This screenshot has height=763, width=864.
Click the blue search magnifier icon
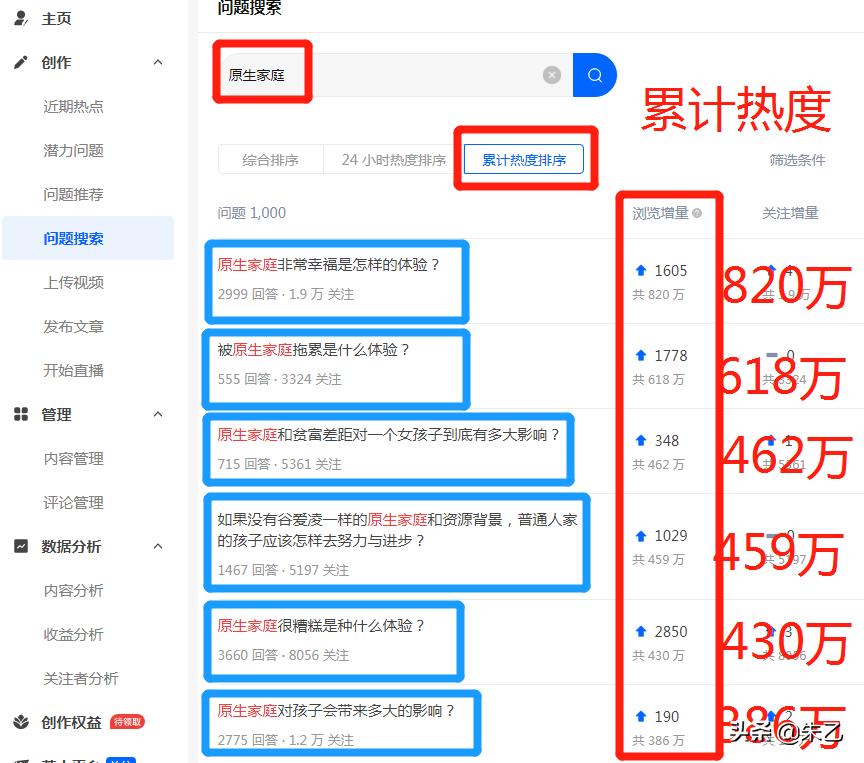point(594,75)
